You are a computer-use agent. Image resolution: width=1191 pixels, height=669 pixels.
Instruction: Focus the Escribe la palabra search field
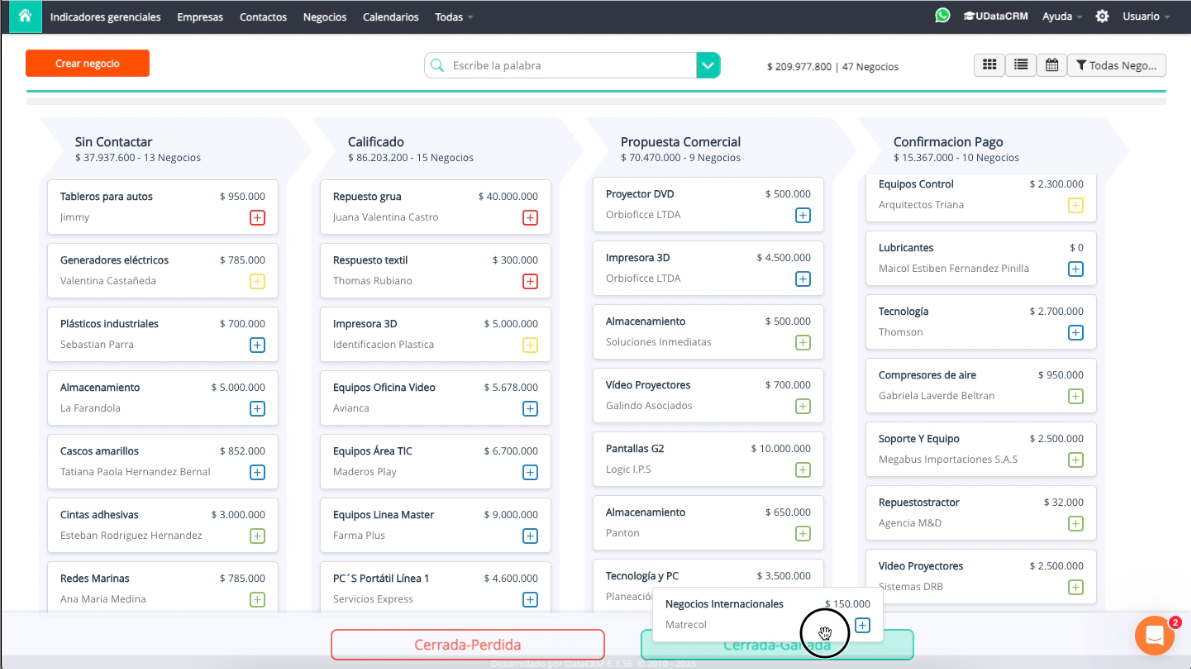[x=570, y=66]
